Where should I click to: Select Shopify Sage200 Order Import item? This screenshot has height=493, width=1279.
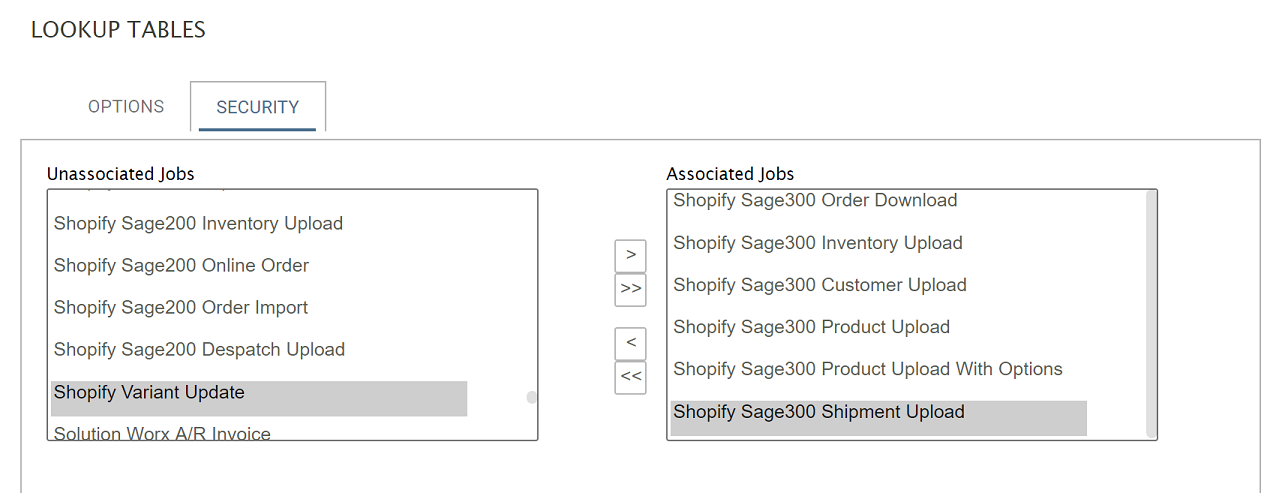181,308
